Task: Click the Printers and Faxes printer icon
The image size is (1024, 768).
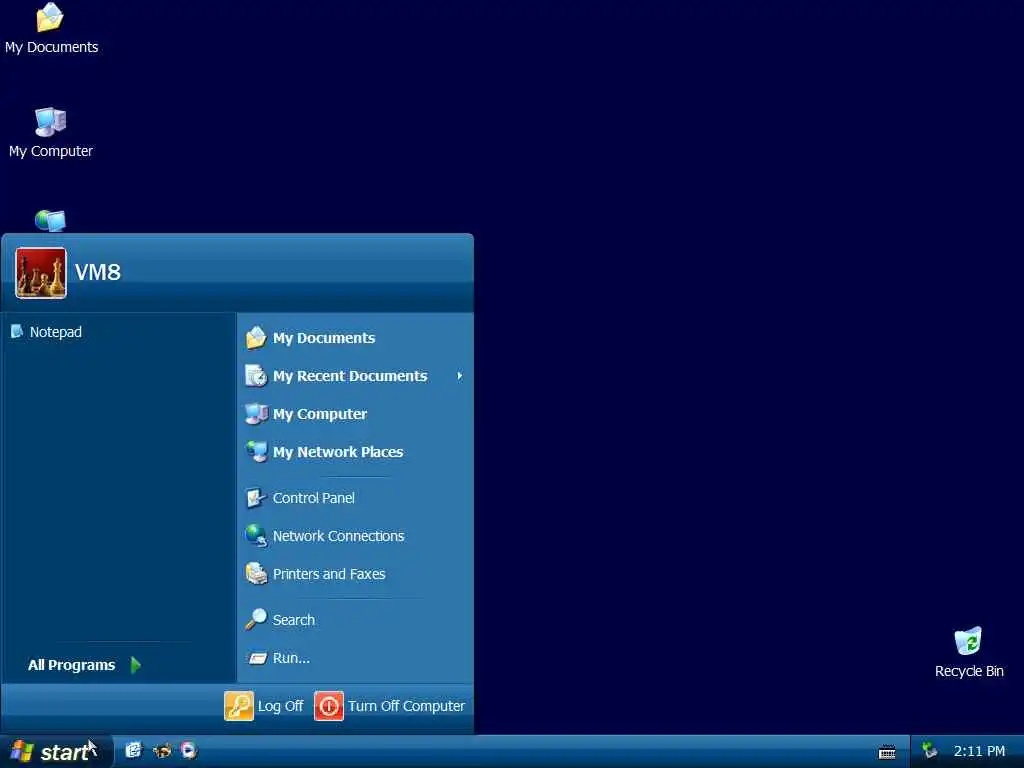Action: tap(256, 573)
